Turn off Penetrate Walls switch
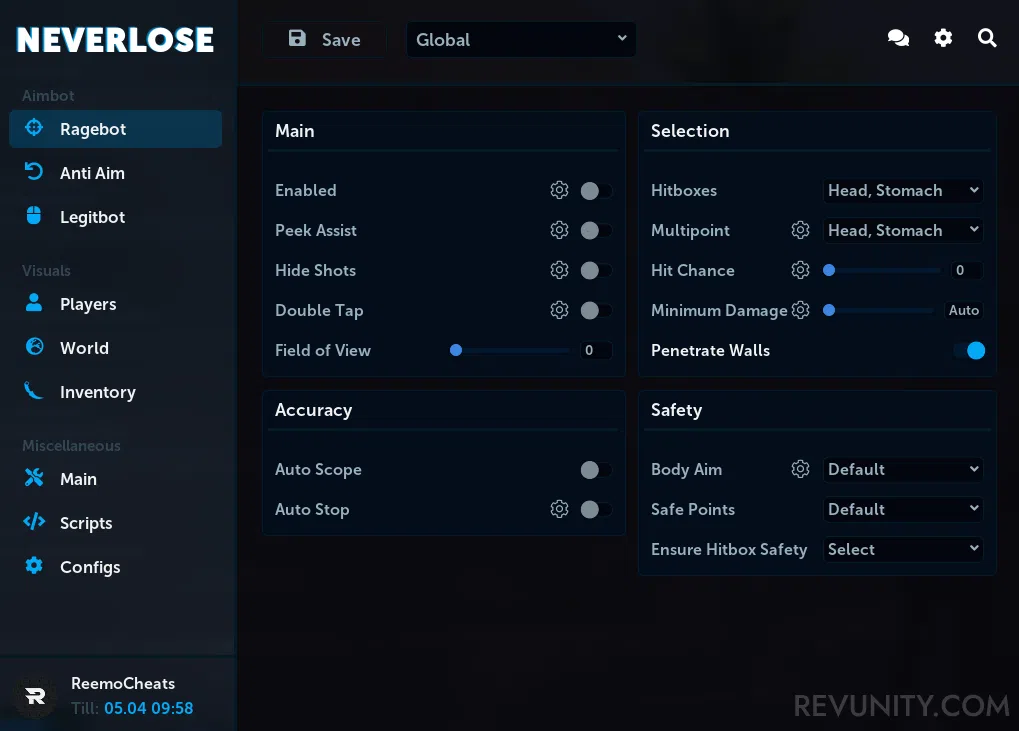Viewport: 1019px width, 731px height. [969, 350]
